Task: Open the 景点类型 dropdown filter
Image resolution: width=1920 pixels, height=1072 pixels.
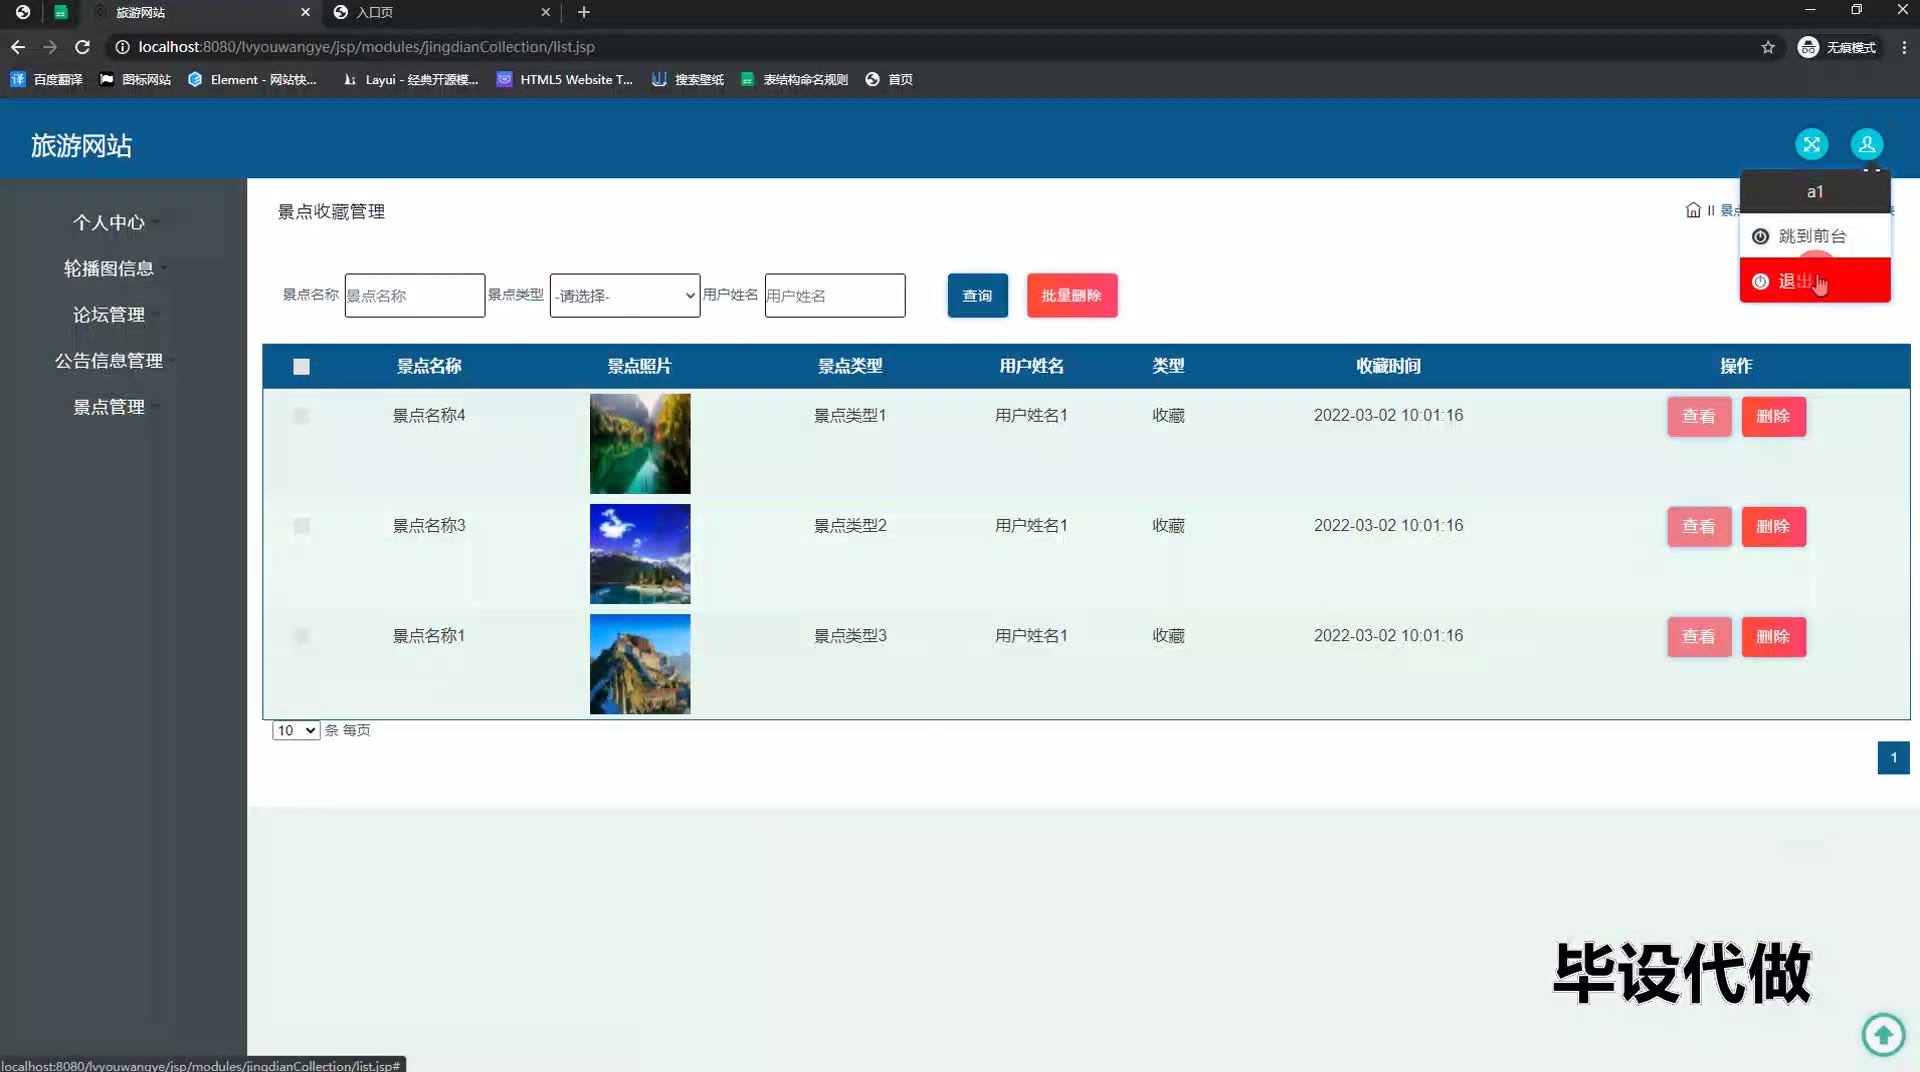Action: pyautogui.click(x=624, y=296)
